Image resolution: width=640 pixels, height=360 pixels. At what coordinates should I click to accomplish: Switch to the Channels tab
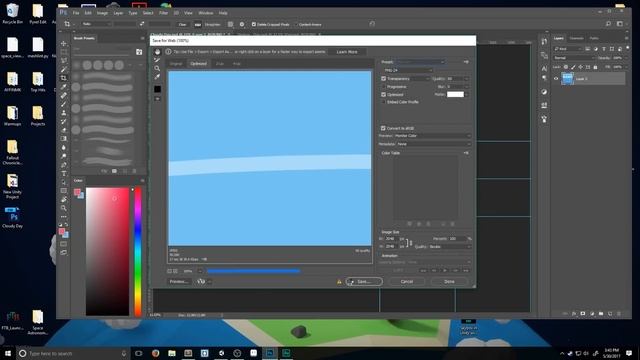[576, 38]
